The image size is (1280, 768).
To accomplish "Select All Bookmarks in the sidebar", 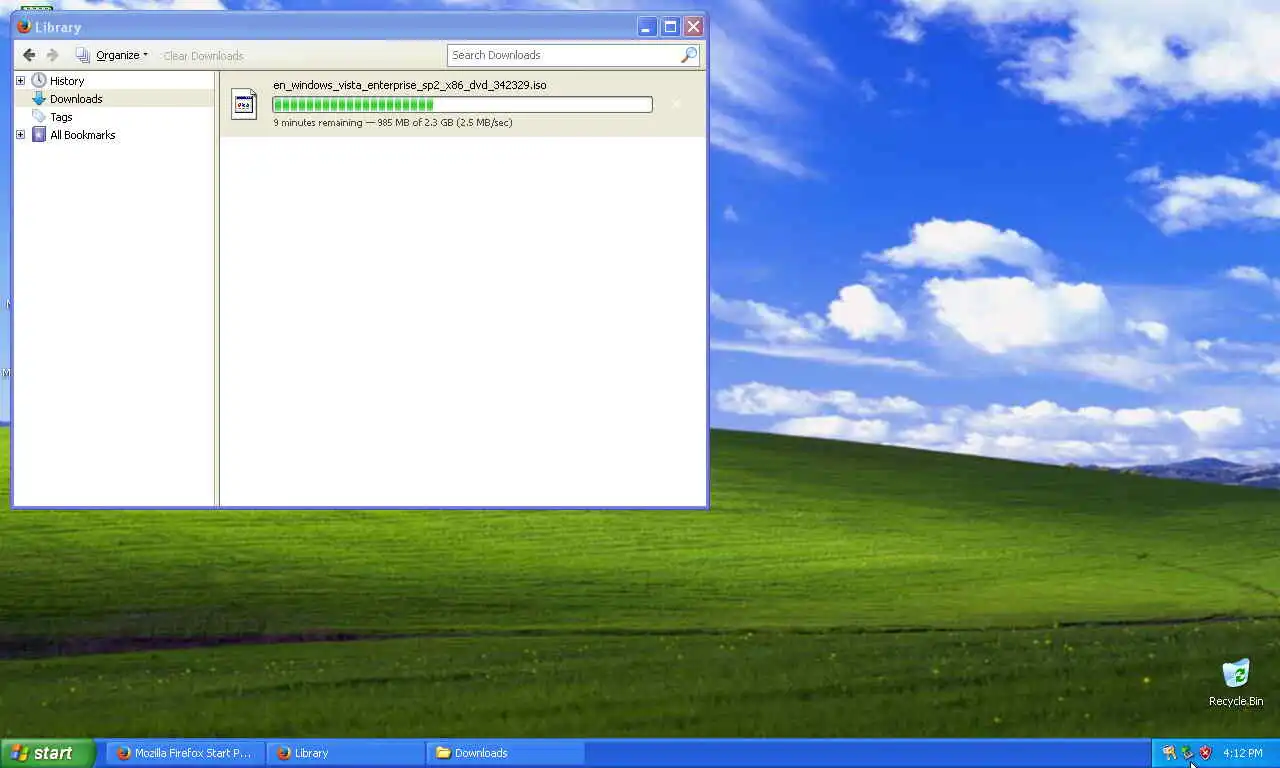I will point(83,135).
